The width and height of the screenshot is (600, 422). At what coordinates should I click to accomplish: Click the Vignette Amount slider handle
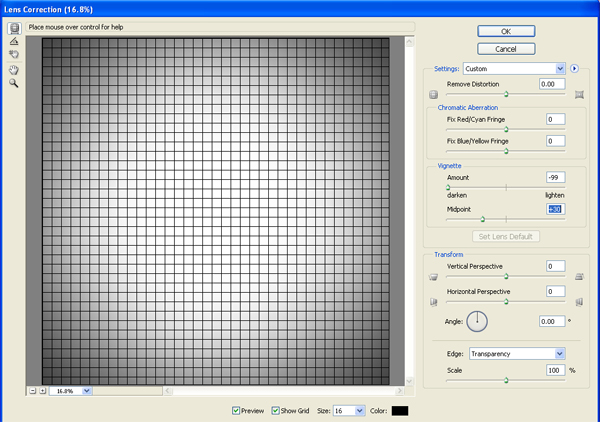[x=448, y=187]
